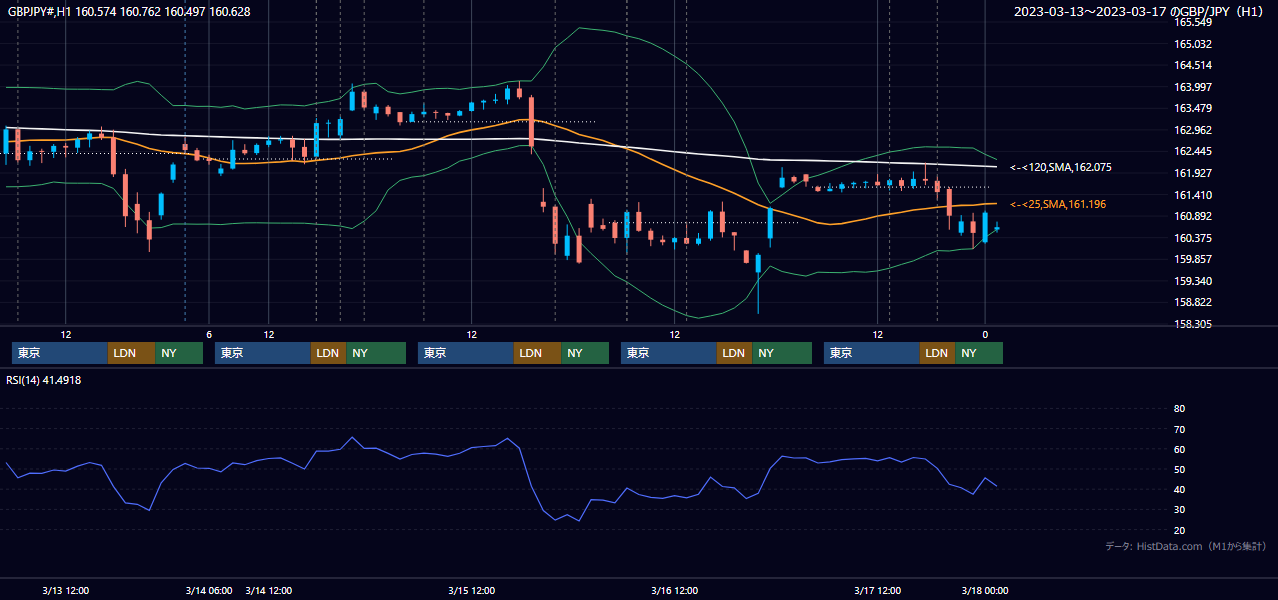
Task: Click the orange 25 SMA line end
Action: pyautogui.click(x=995, y=204)
